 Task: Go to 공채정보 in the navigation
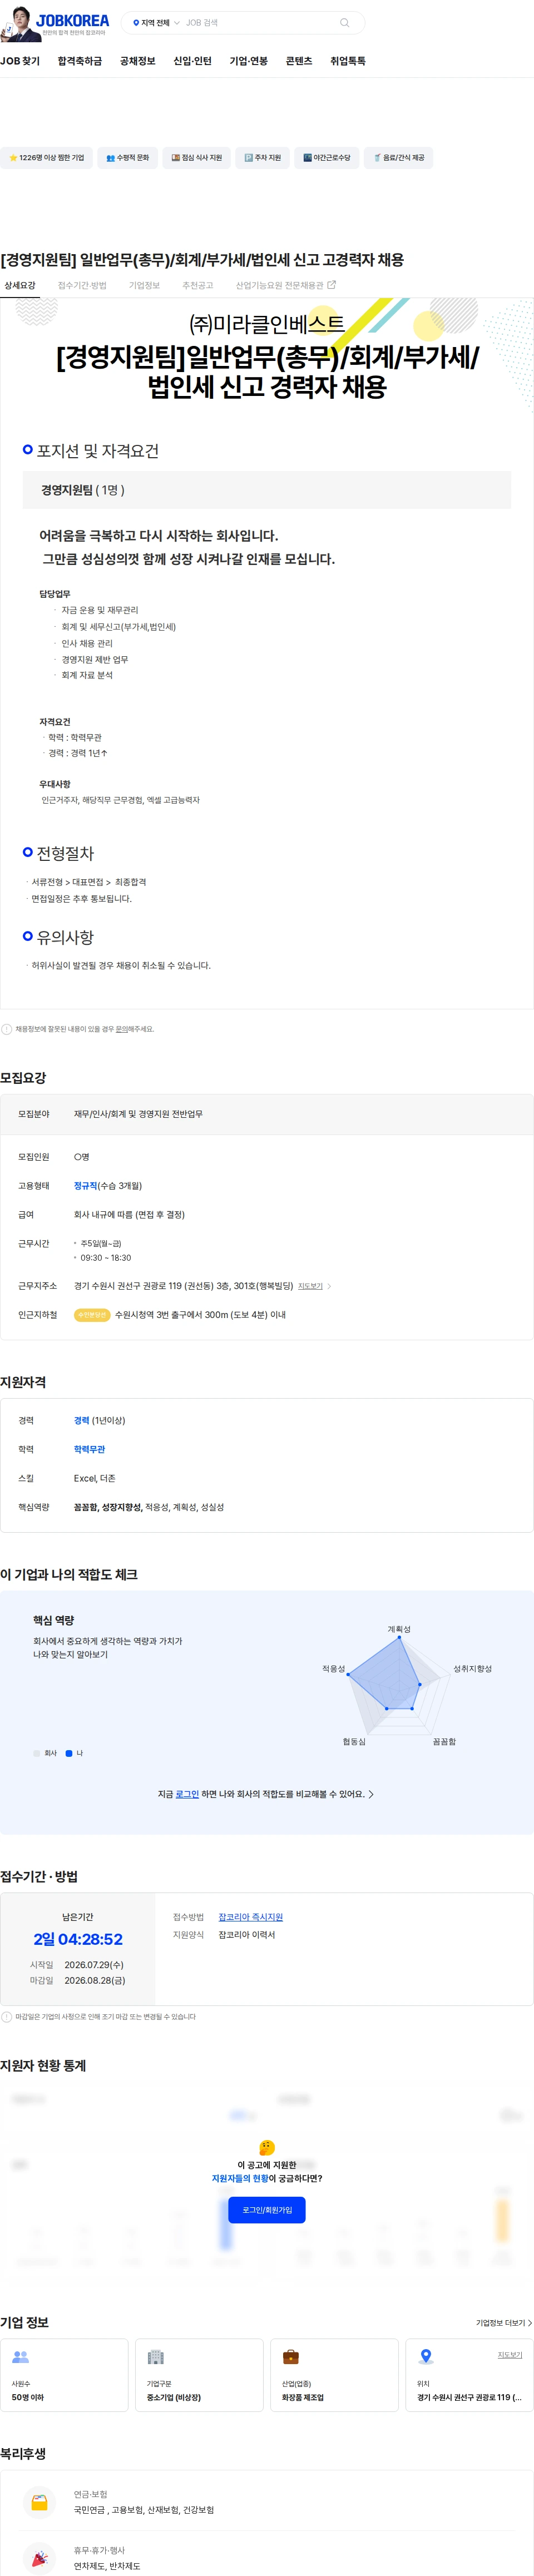click(138, 61)
